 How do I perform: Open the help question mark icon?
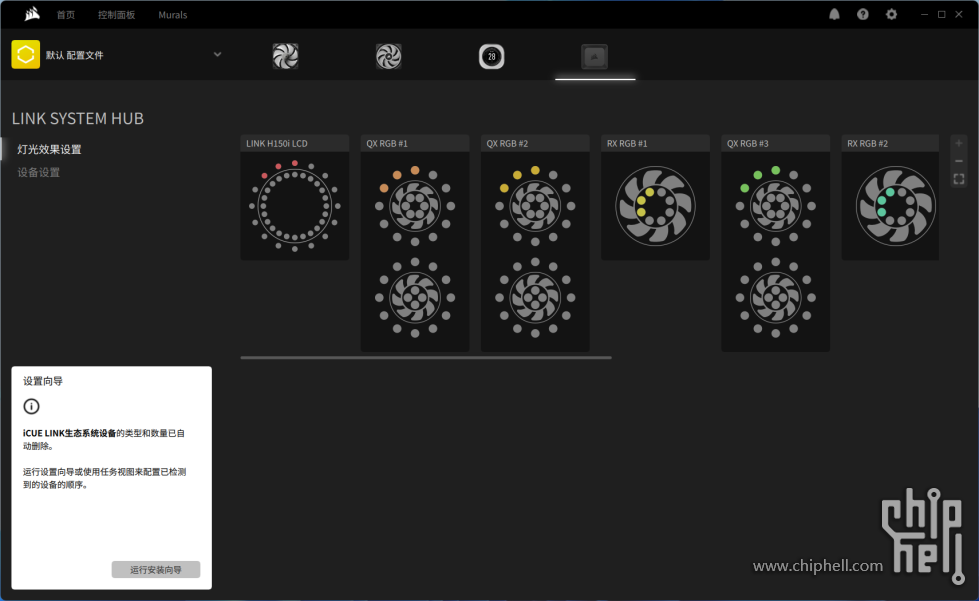pos(862,14)
